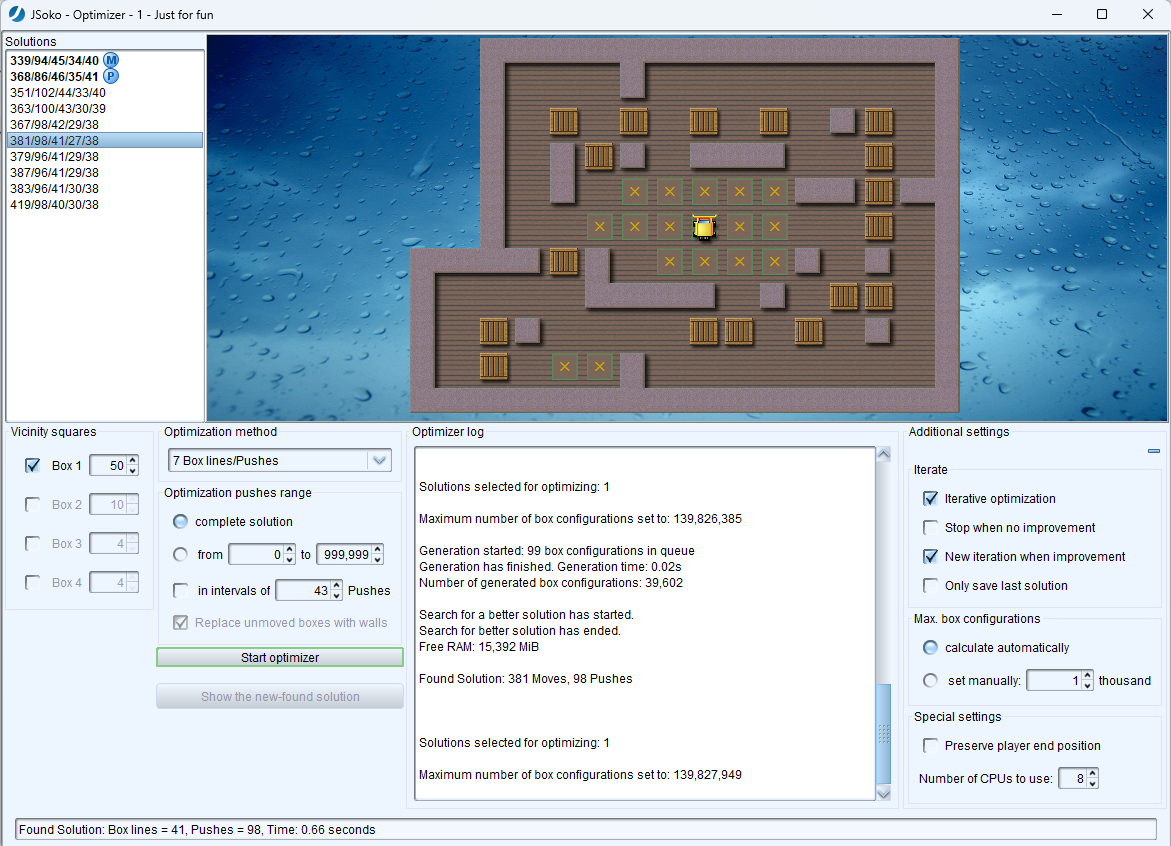Click the Start optimizer button
This screenshot has height=846, width=1171.
point(280,657)
